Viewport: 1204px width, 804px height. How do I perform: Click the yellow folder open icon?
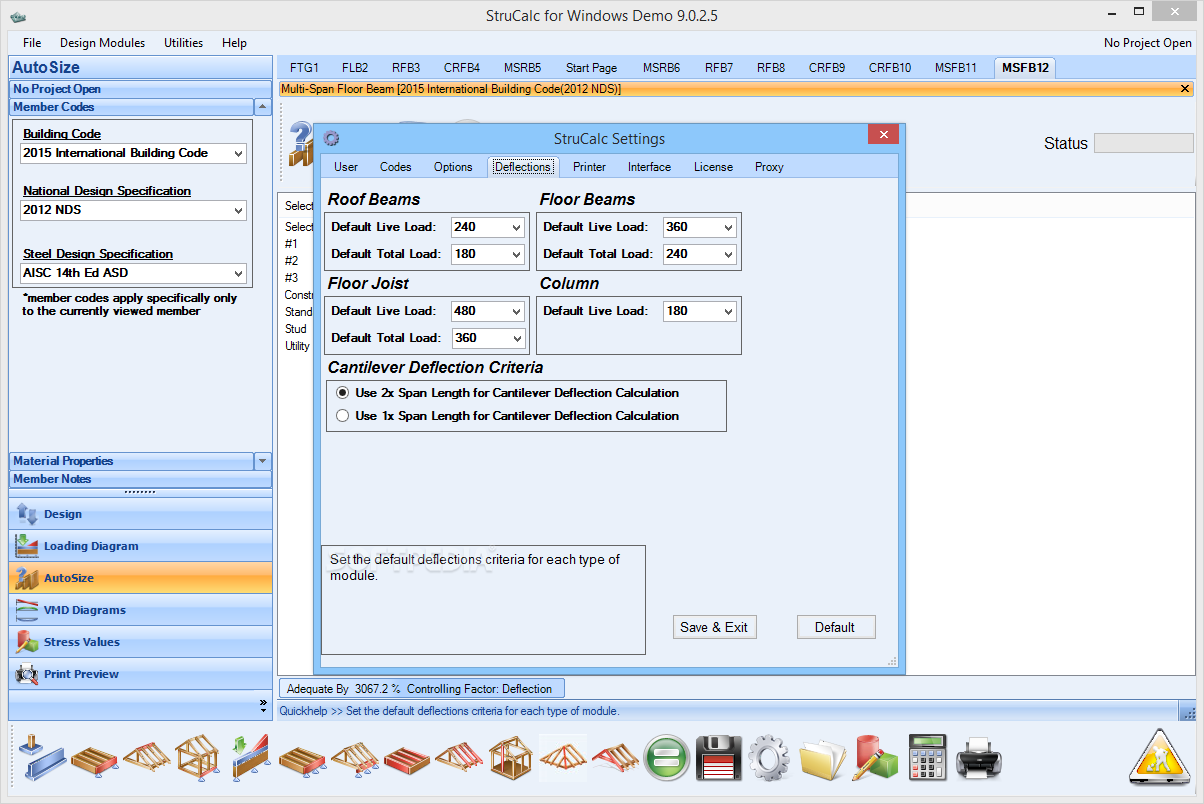click(x=823, y=760)
